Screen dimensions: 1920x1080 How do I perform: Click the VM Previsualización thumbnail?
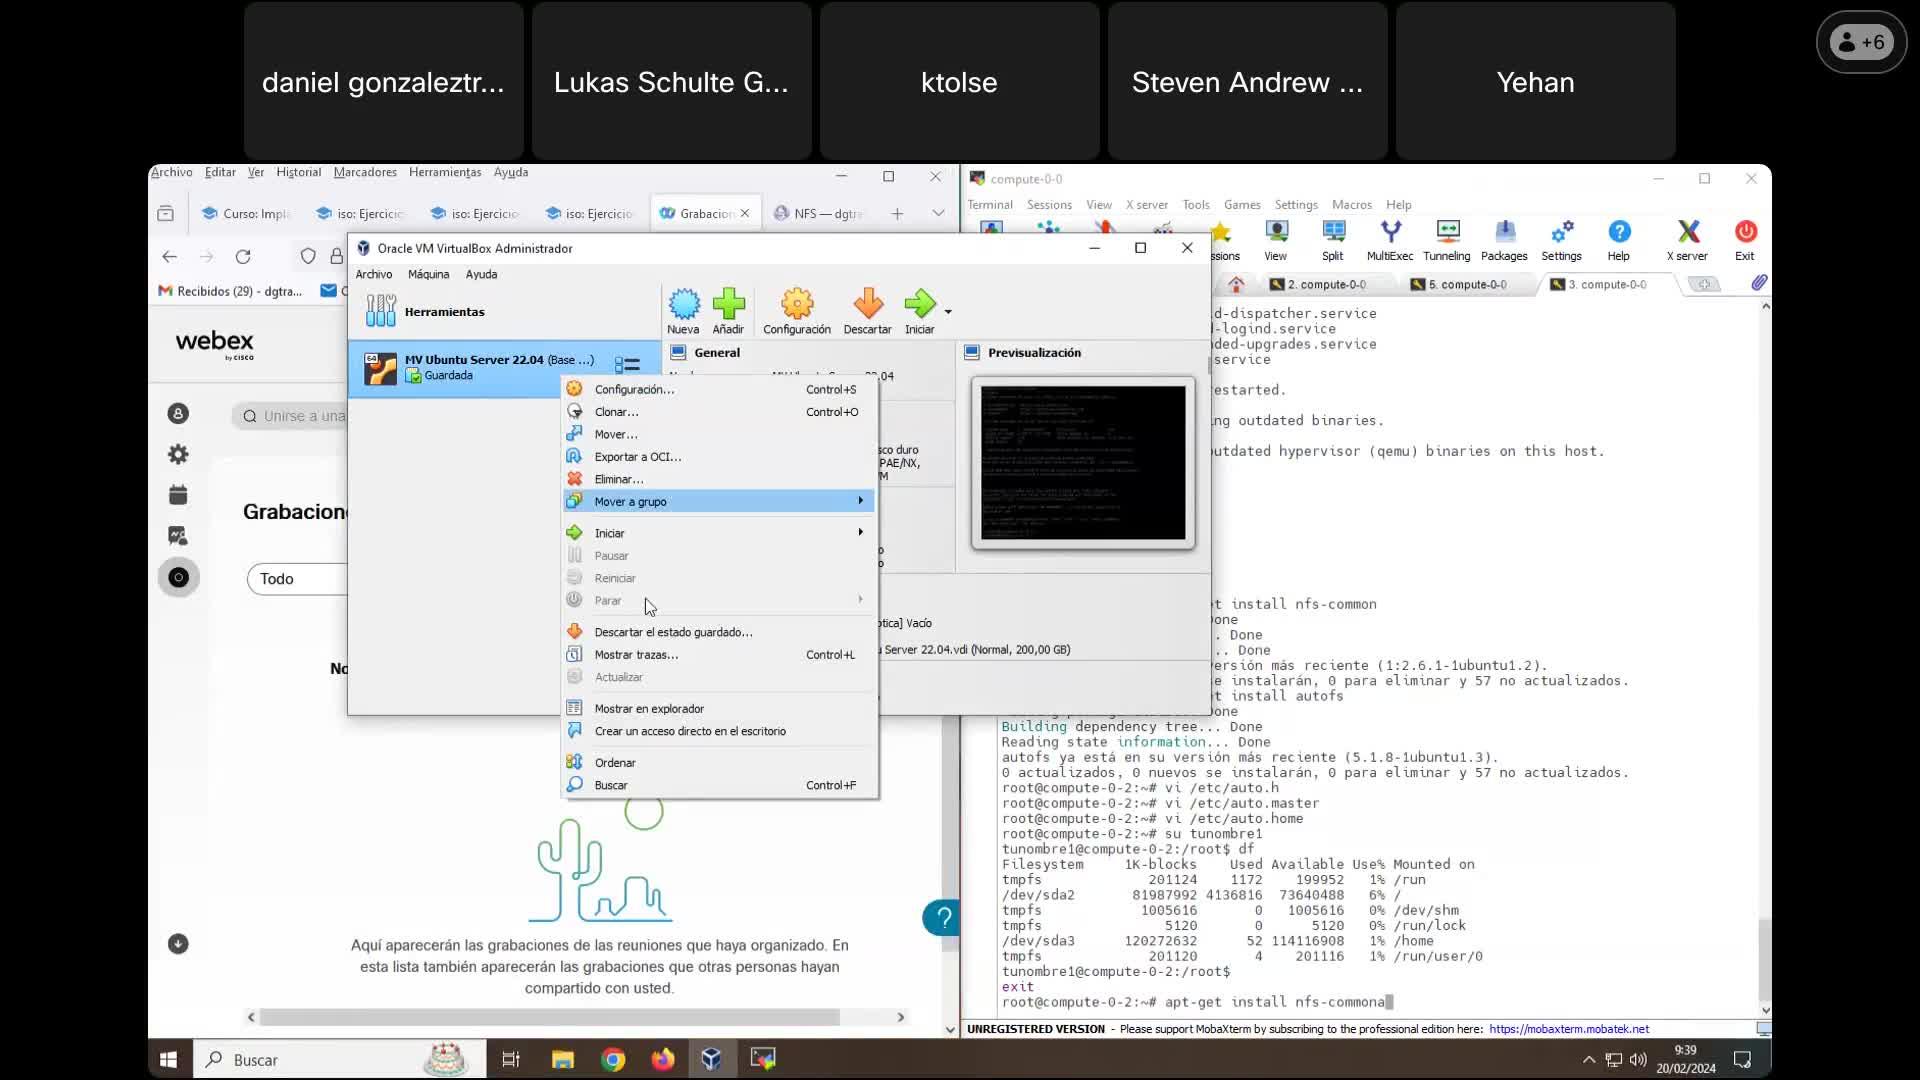(x=1083, y=463)
